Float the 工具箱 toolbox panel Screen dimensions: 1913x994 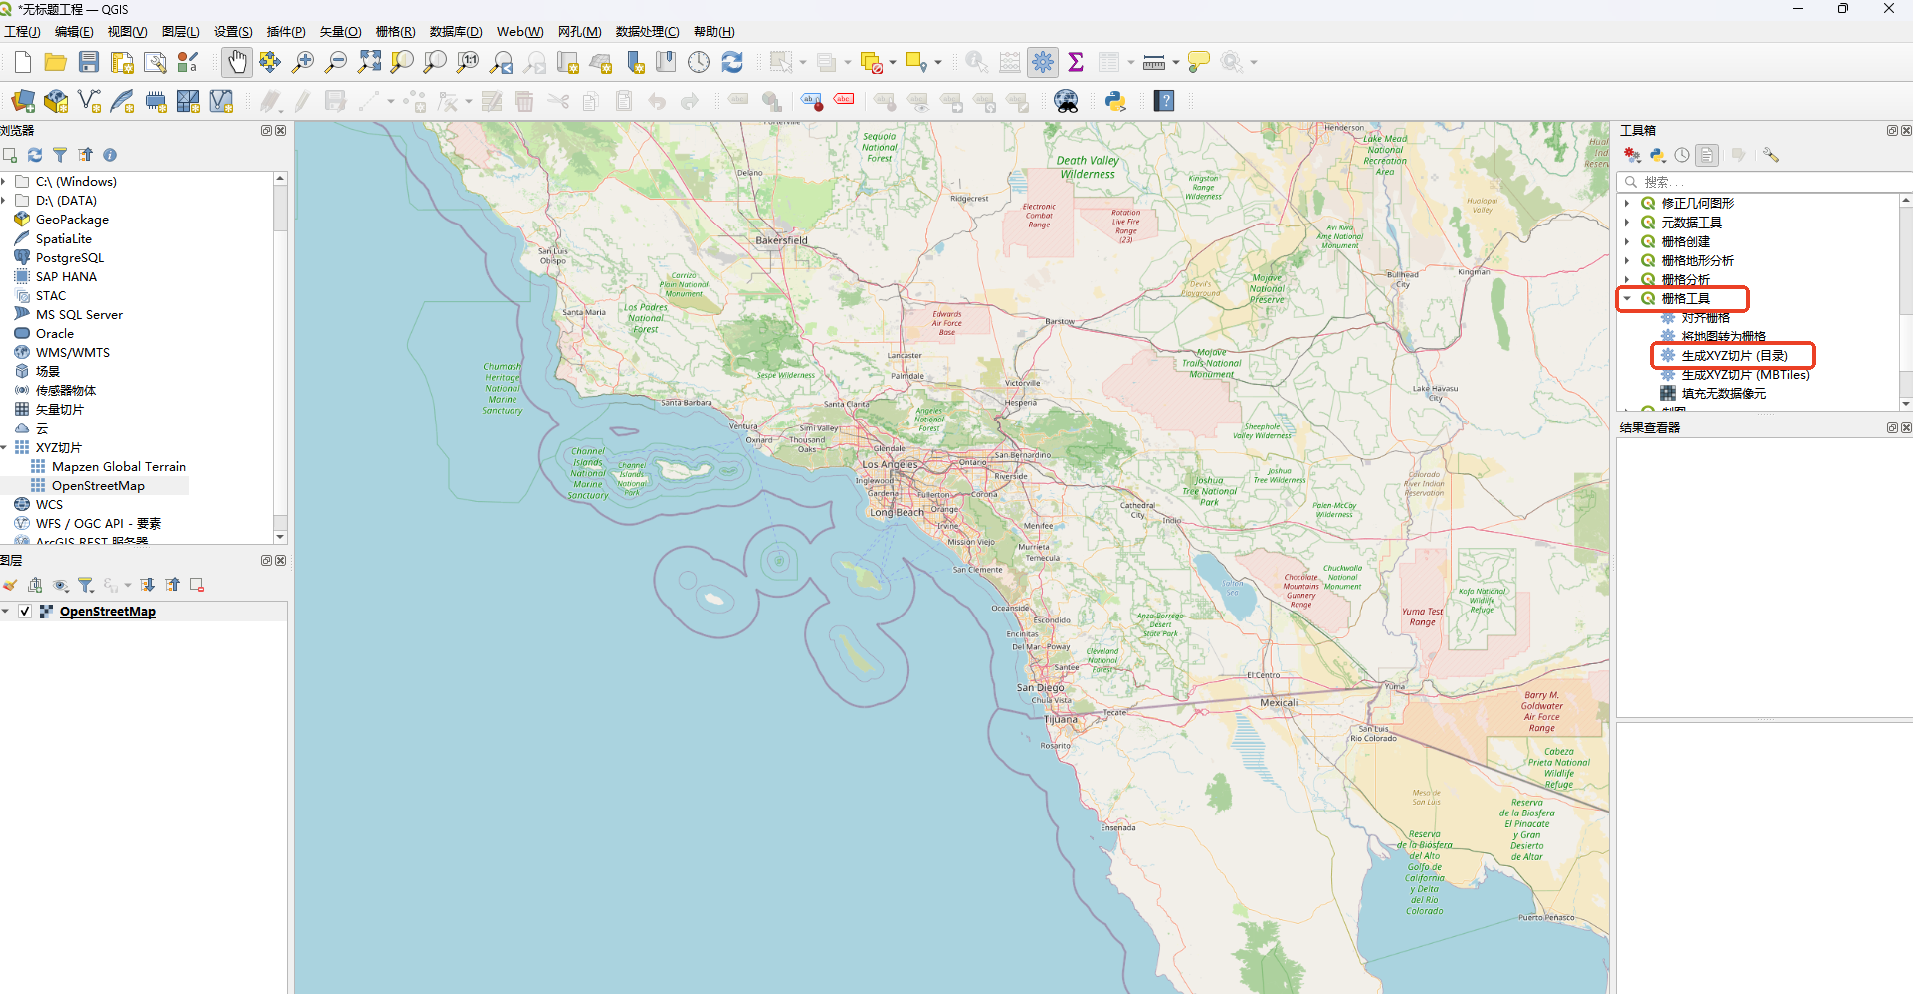click(x=1892, y=131)
